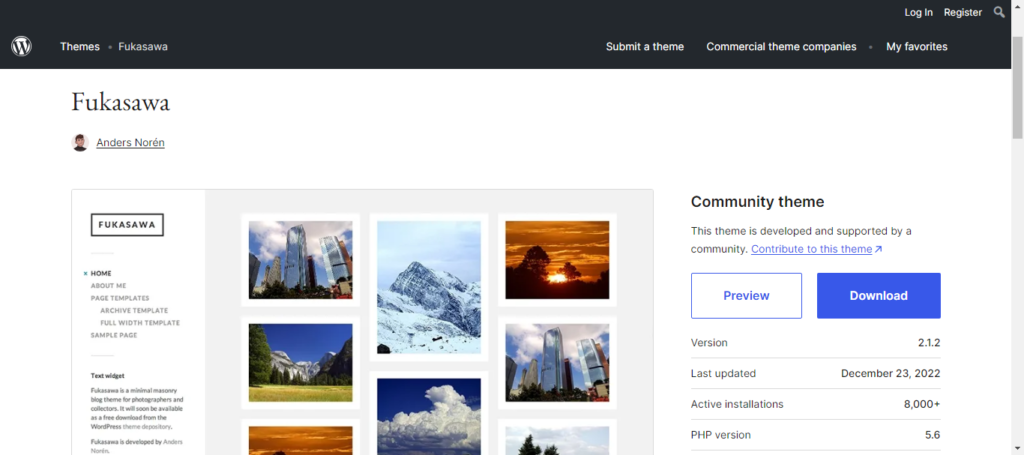Click HOME in the screenshot sidebar
Screen dimensions: 1024x455
pos(101,274)
